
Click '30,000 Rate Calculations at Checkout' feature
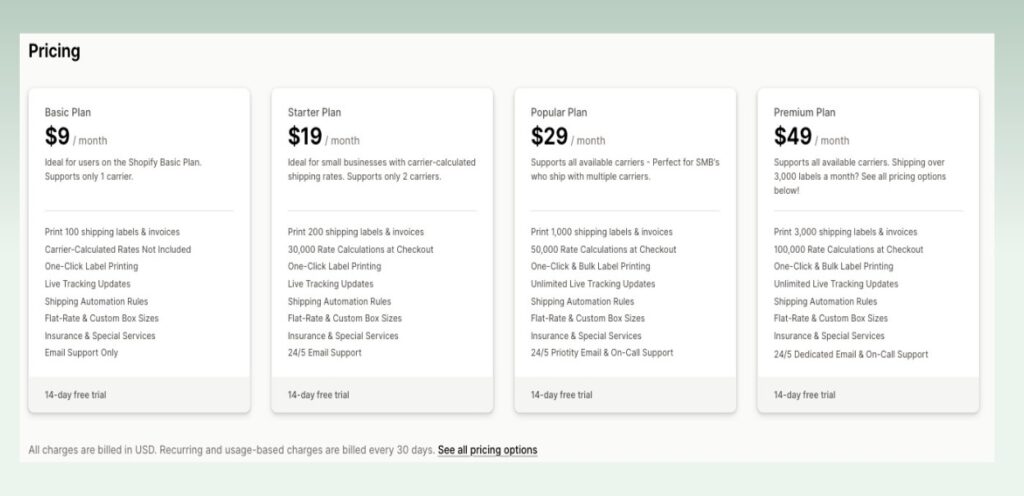pos(360,249)
